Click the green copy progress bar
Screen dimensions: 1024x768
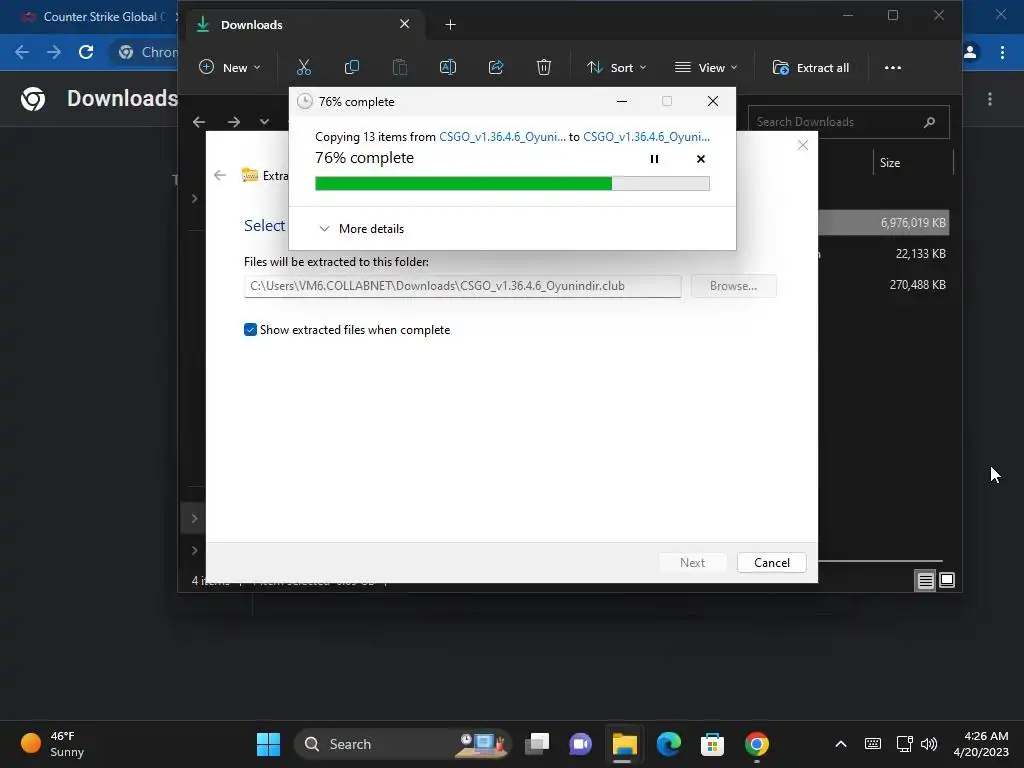point(512,184)
